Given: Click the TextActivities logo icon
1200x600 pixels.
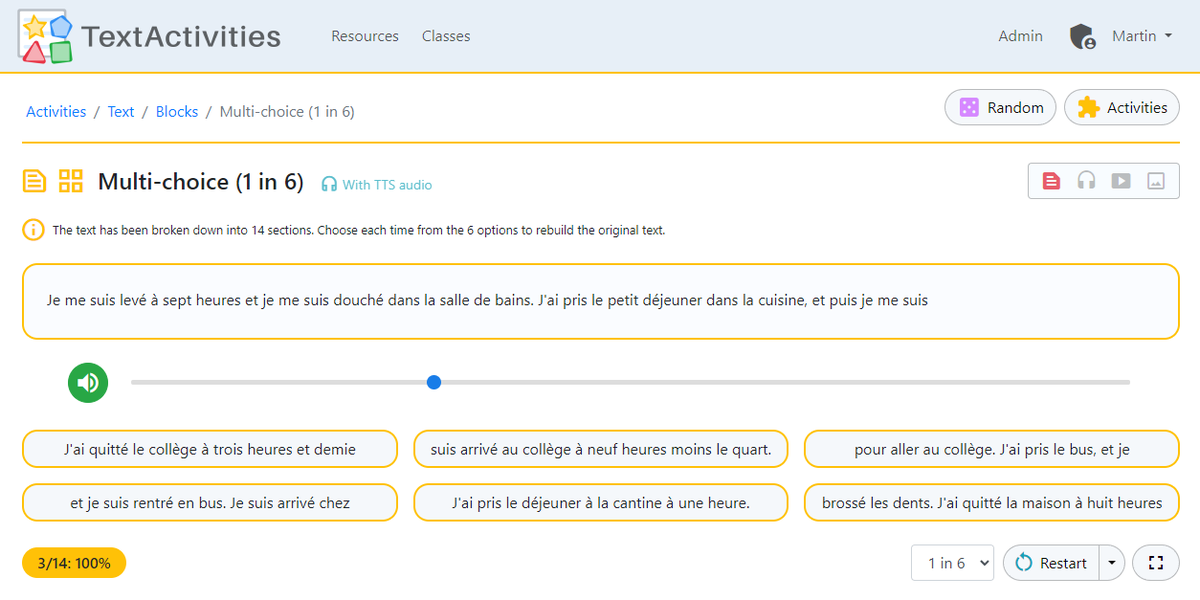Looking at the screenshot, I should tap(46, 37).
